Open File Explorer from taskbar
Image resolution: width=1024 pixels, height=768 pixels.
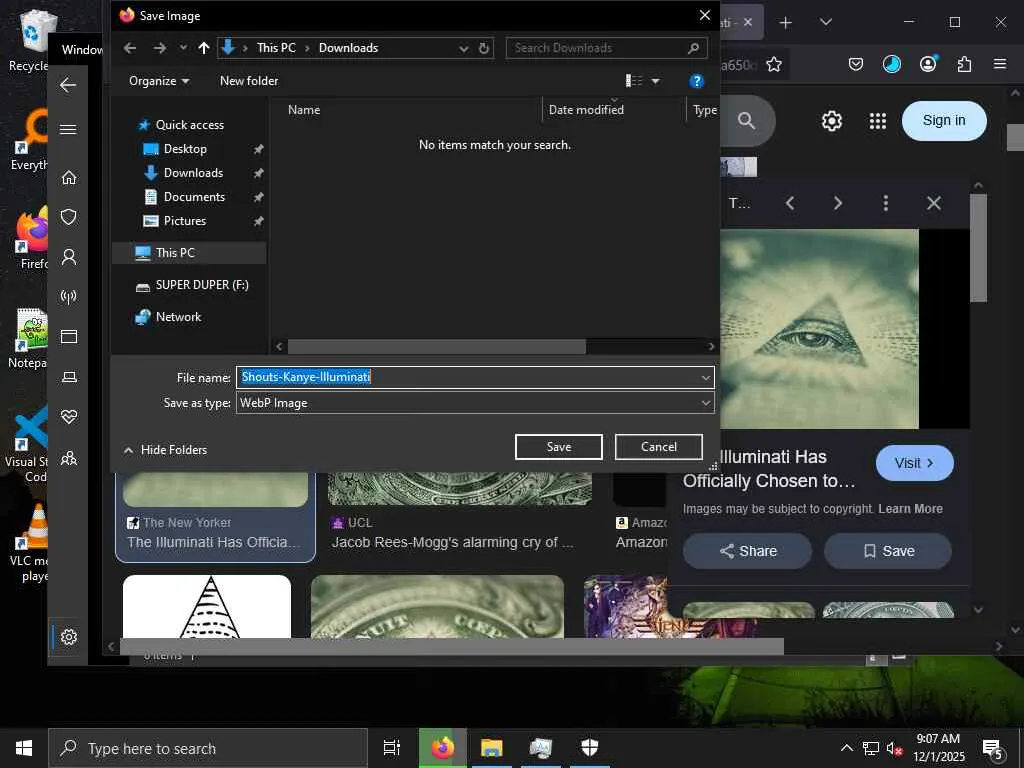(x=492, y=748)
